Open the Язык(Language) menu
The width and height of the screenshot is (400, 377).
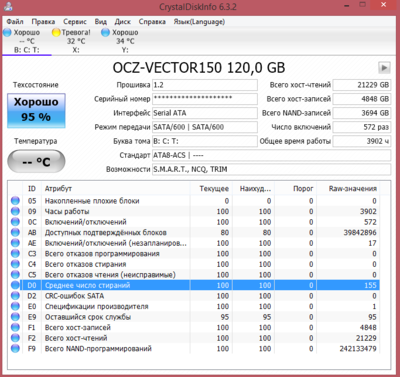(x=199, y=22)
